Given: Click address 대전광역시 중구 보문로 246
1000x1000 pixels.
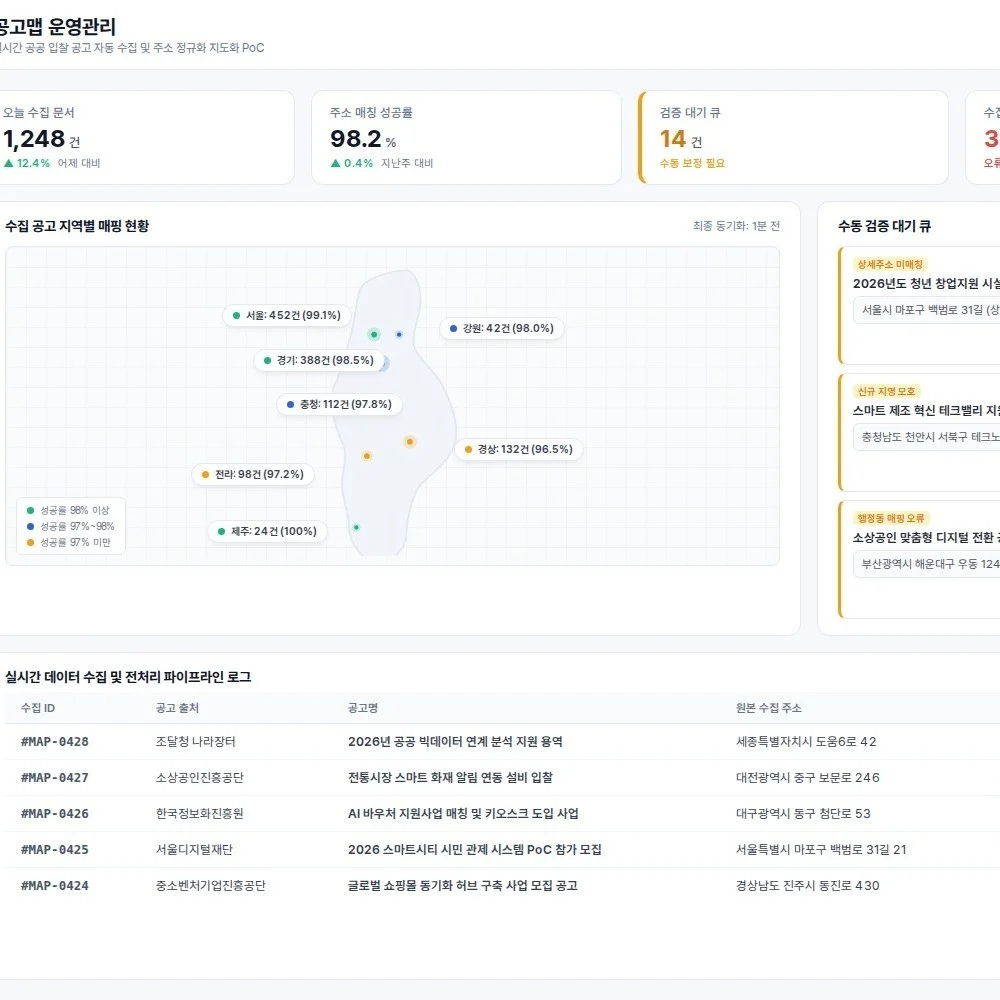Looking at the screenshot, I should click(x=807, y=777).
